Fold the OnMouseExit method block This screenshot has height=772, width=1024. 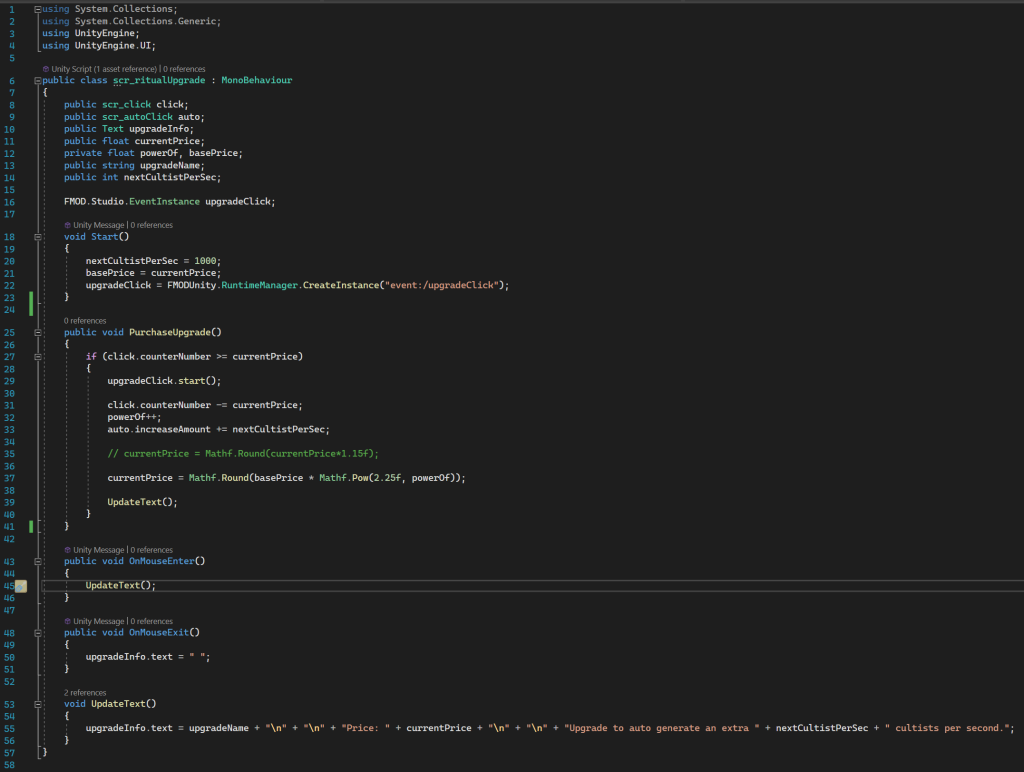(38, 633)
